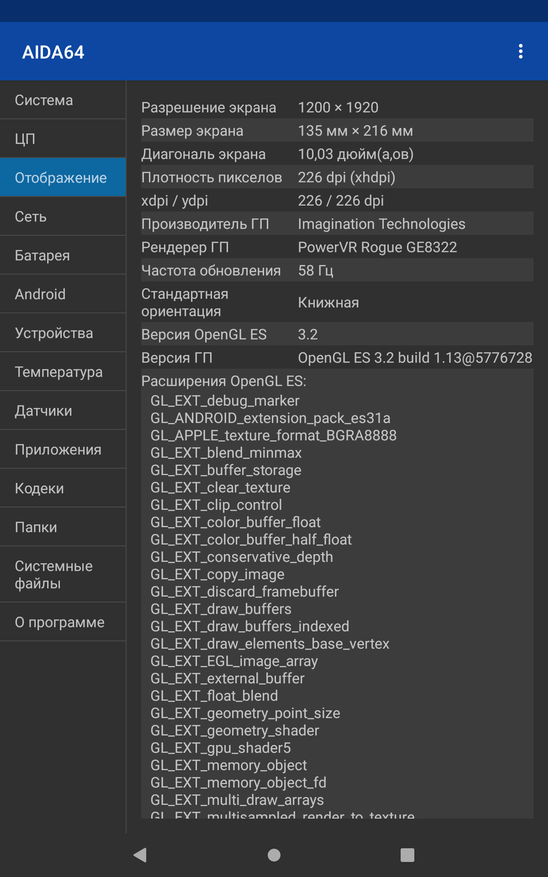The height and width of the screenshot is (877, 548).
Task: Select the ЦП category
Action: coord(63,139)
